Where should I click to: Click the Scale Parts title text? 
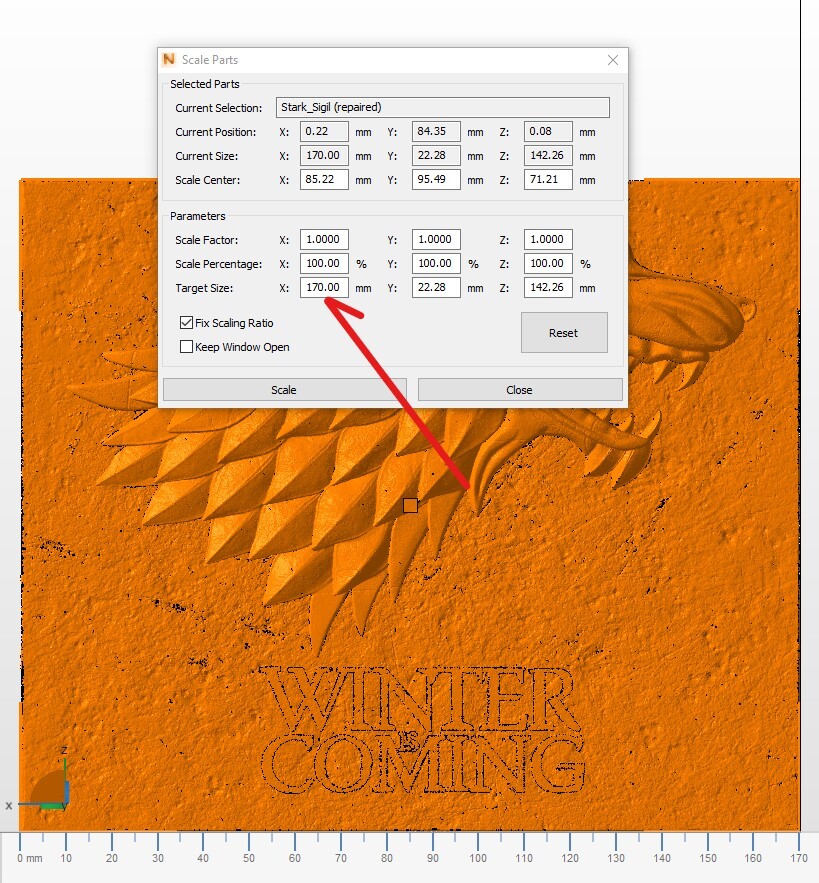tap(210, 60)
